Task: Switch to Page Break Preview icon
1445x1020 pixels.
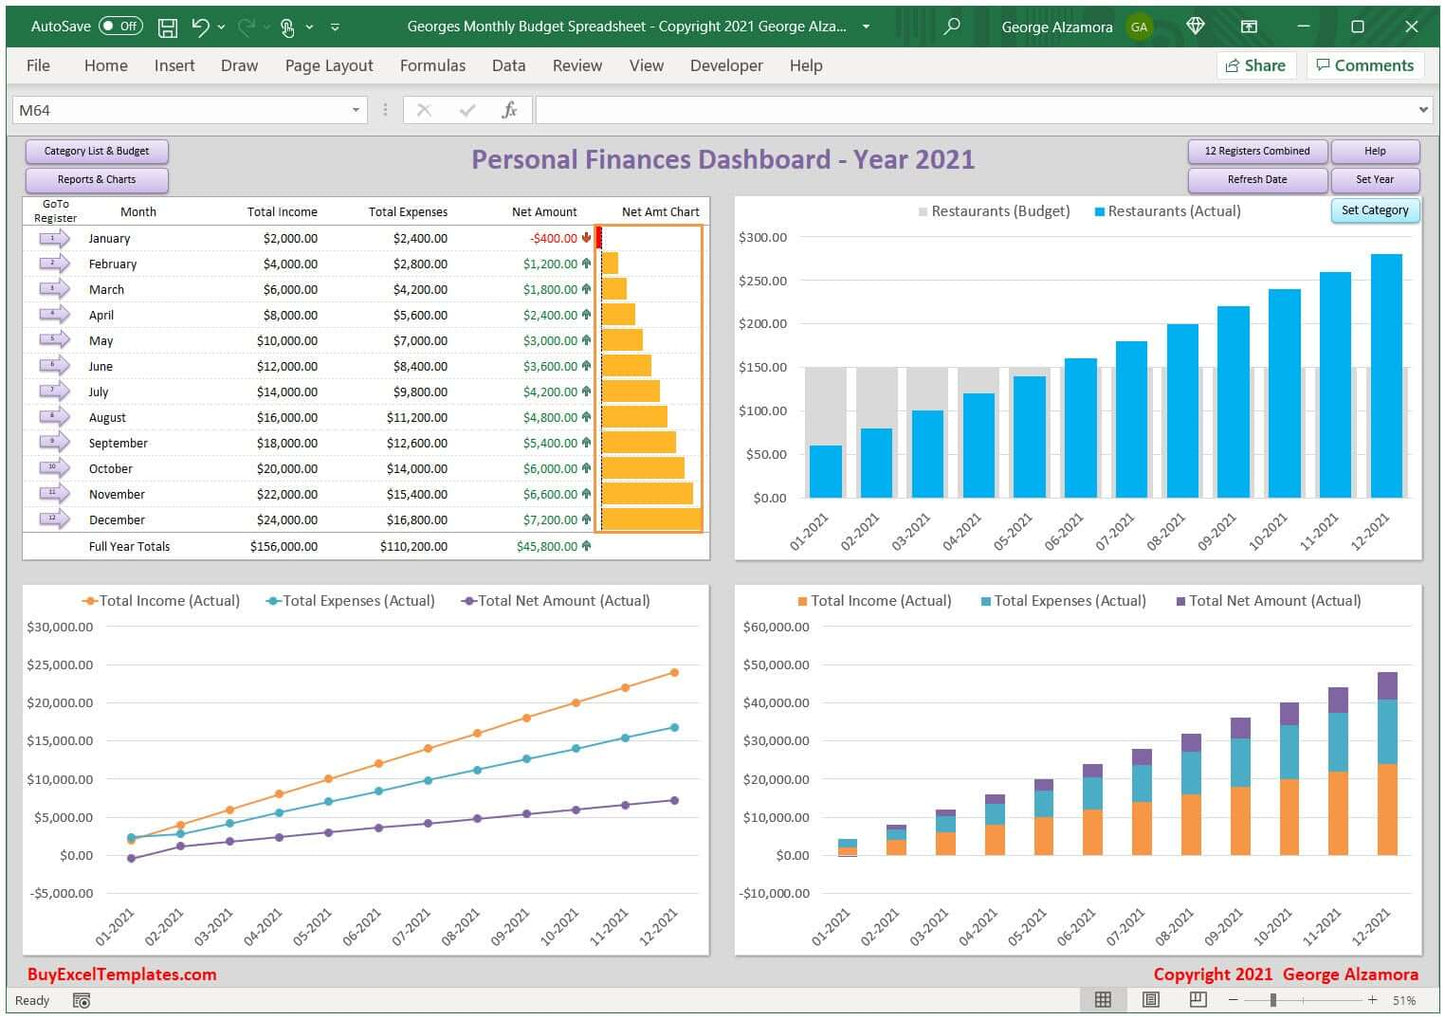Action: pyautogui.click(x=1198, y=1000)
